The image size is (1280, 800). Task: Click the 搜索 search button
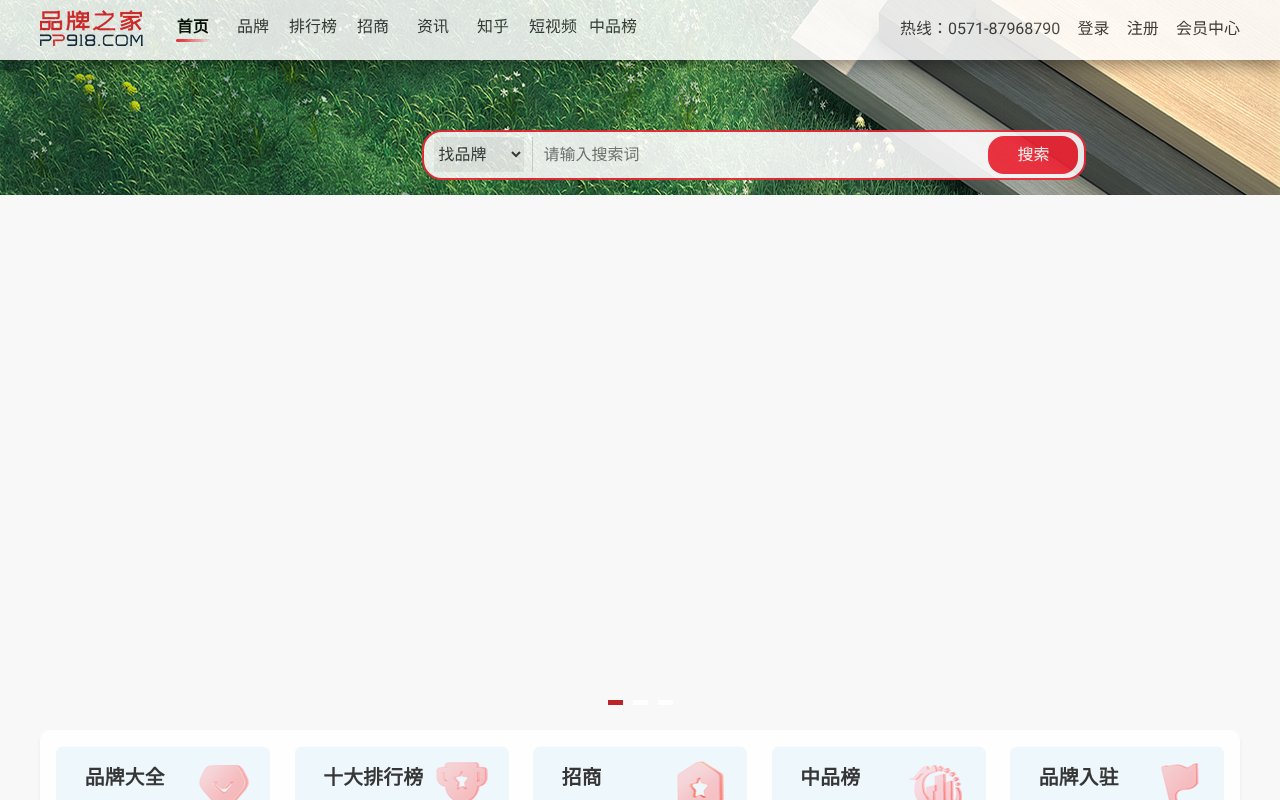click(x=1033, y=154)
